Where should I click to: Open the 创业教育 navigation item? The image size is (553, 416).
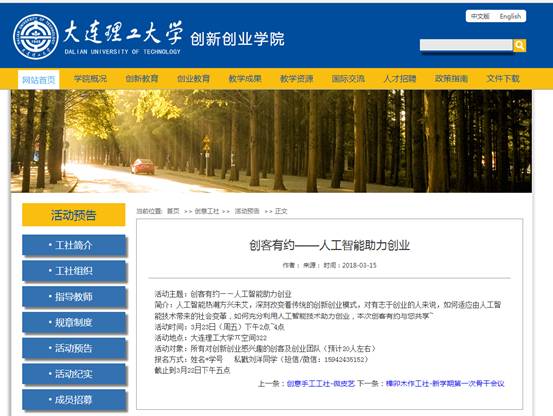(x=193, y=79)
